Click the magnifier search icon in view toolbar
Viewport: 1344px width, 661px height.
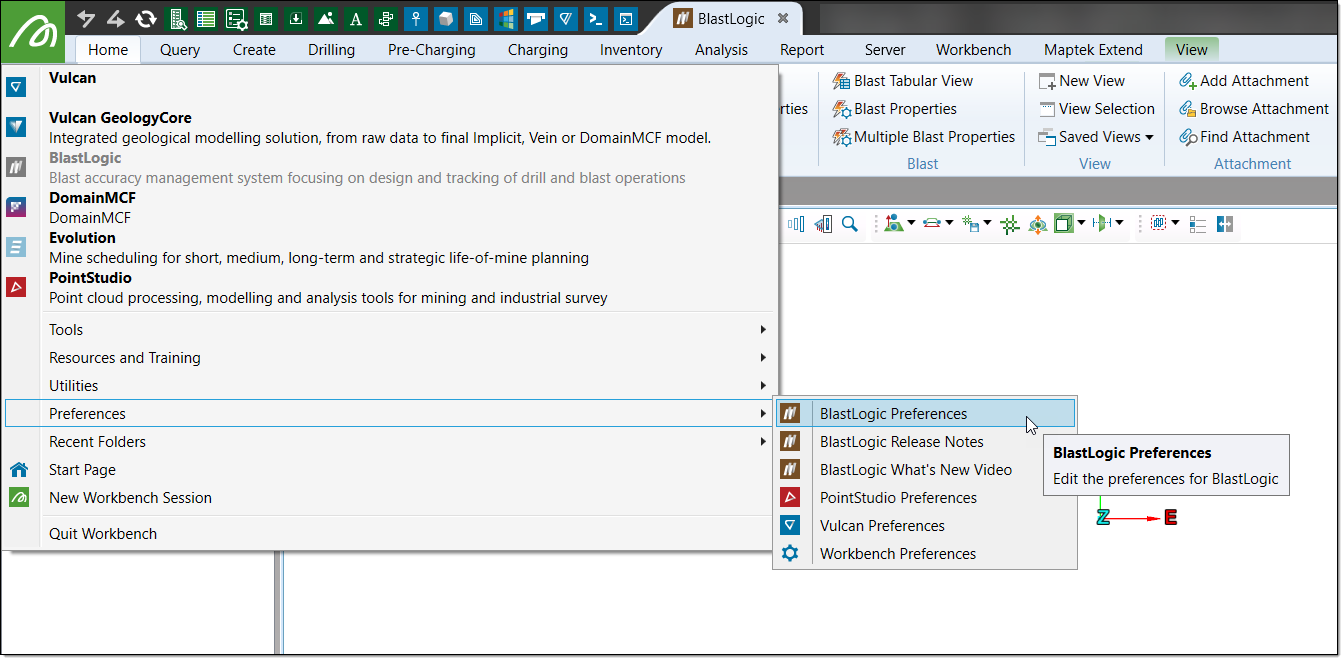pos(849,224)
